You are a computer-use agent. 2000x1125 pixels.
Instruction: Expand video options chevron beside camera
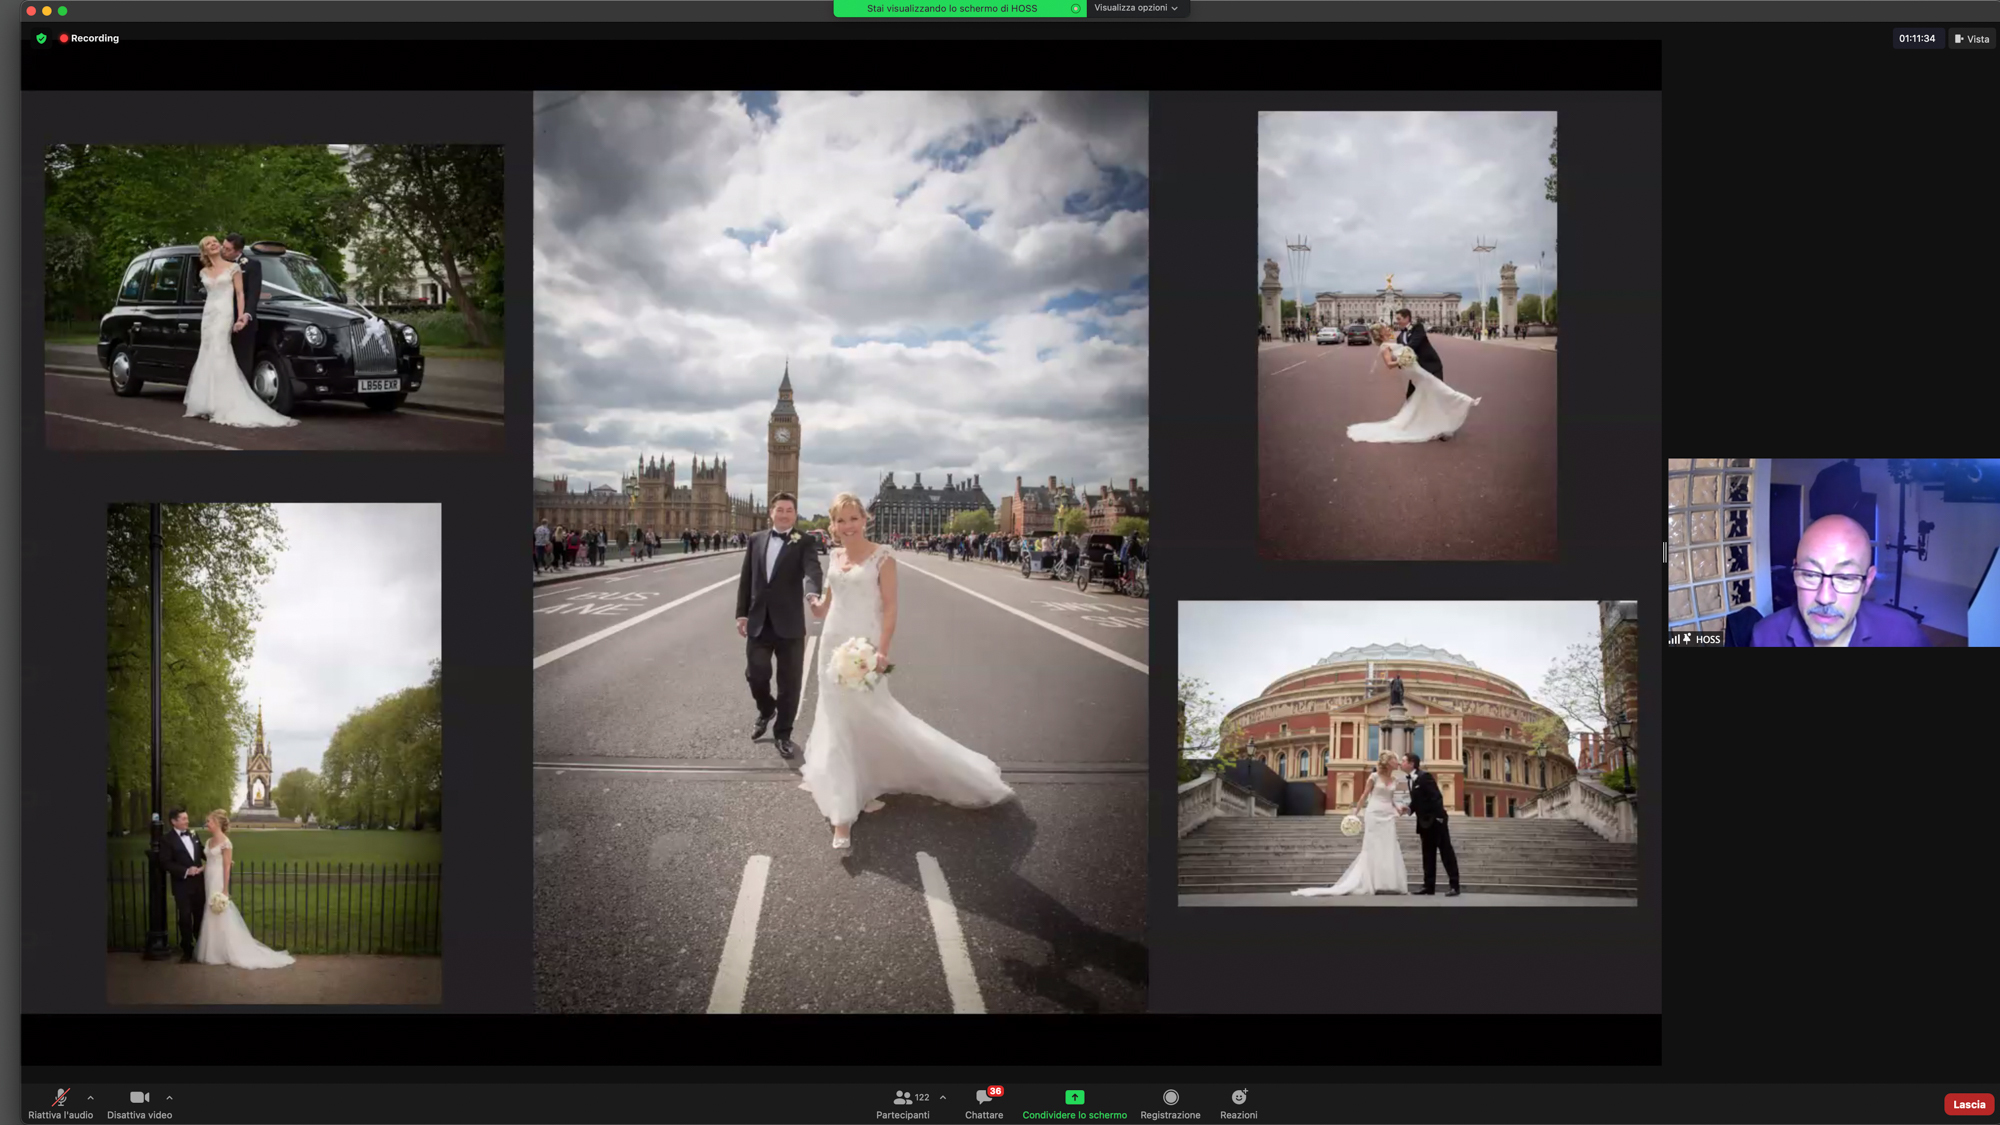point(169,1098)
